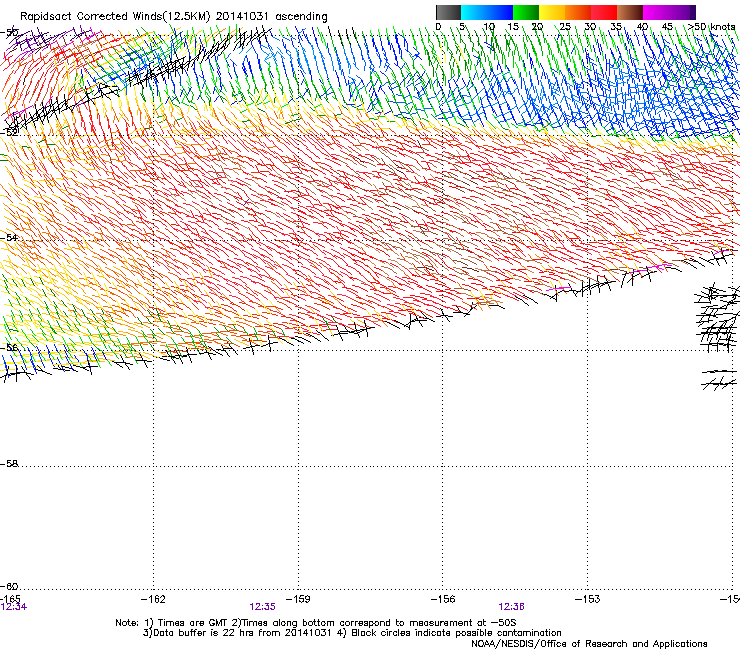Click the '-56' latitude axis label
Viewport: 740px width, 650px height.
[x=8, y=347]
